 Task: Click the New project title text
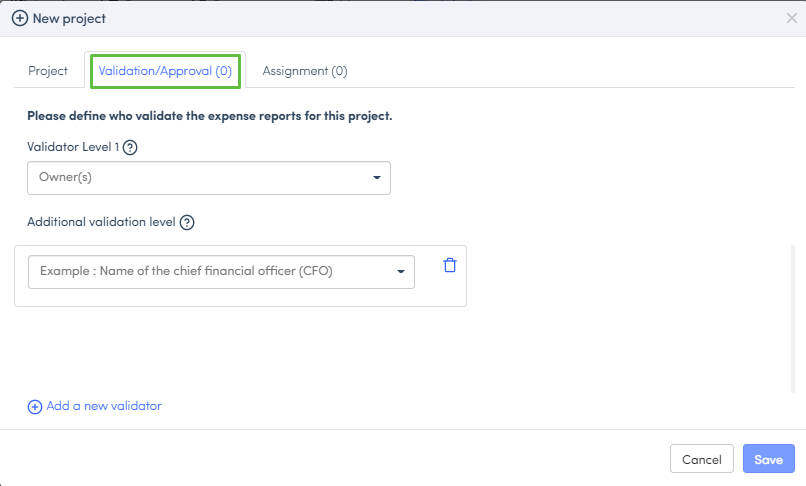pos(69,18)
